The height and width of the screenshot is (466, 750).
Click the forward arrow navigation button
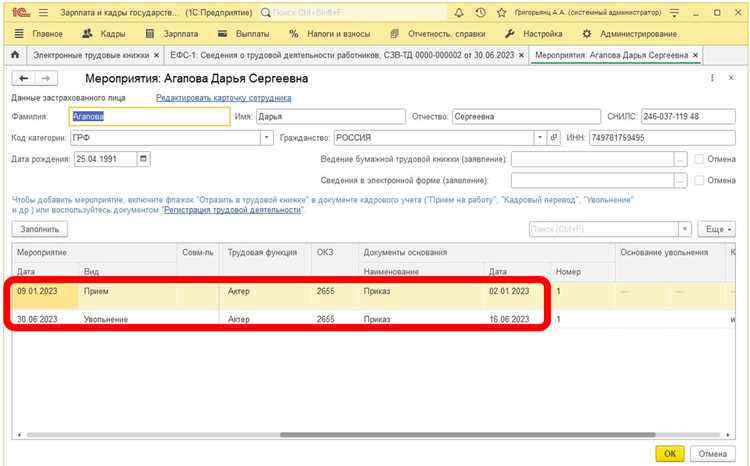[46, 78]
